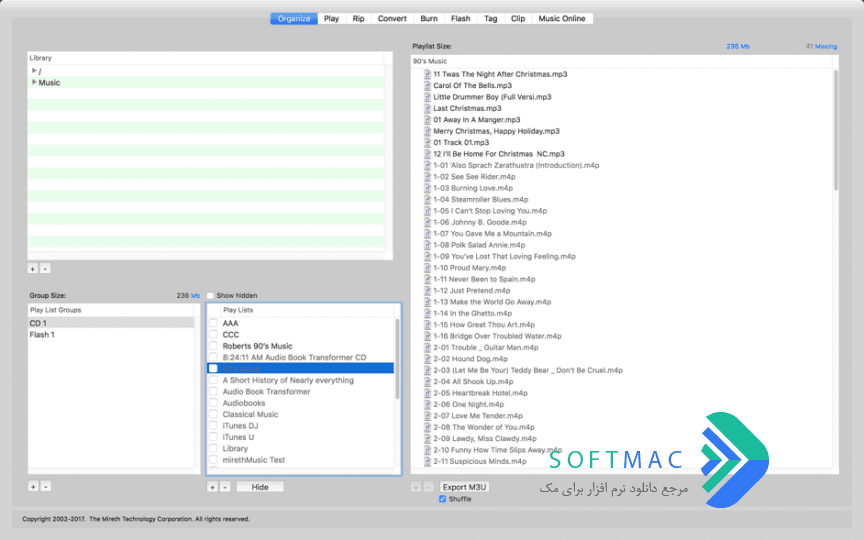Toggle the Shuffle checkbox

tap(442, 499)
